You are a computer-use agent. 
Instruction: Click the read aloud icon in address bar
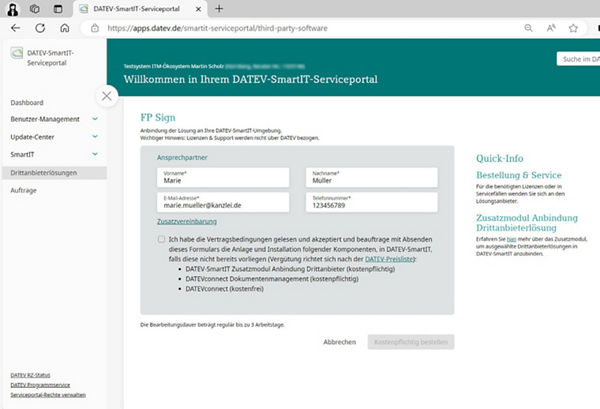click(x=552, y=28)
